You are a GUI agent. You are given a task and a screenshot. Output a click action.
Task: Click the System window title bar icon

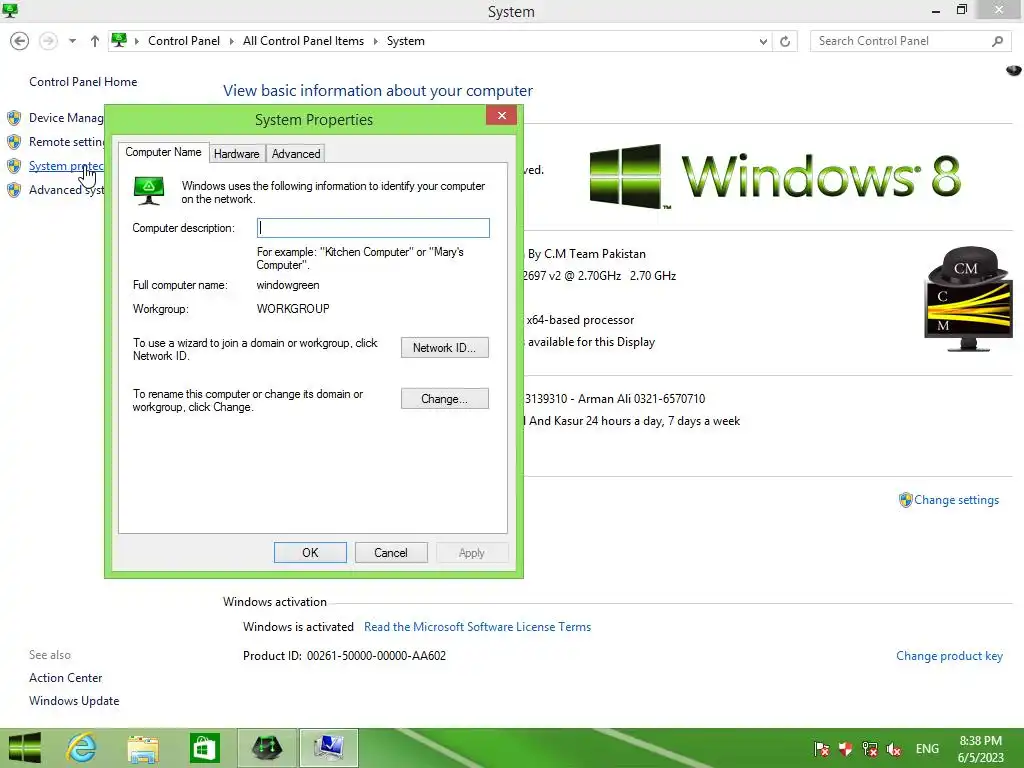pos(10,10)
